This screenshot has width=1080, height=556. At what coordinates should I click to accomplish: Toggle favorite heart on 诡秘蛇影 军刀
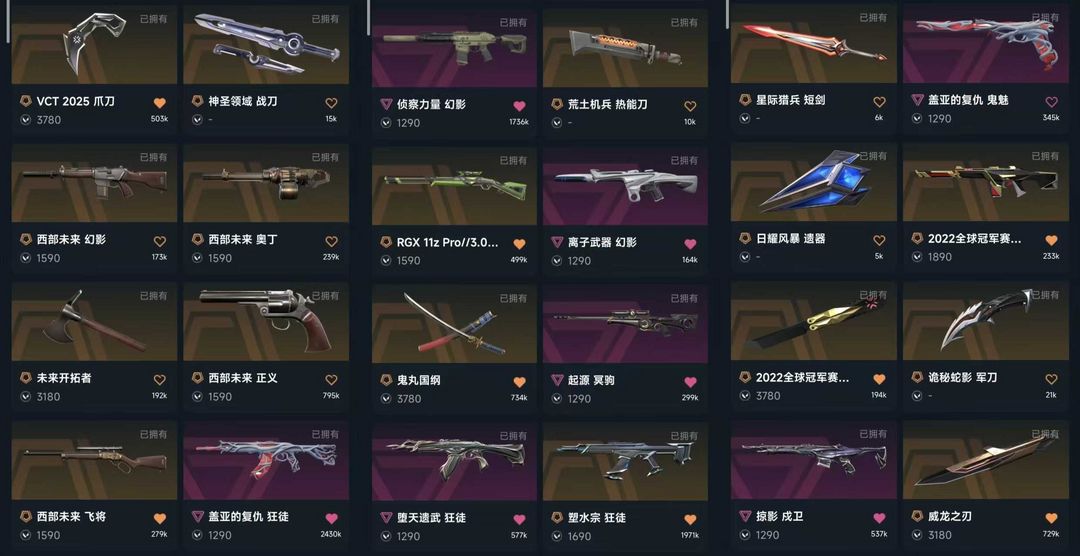coord(1051,379)
